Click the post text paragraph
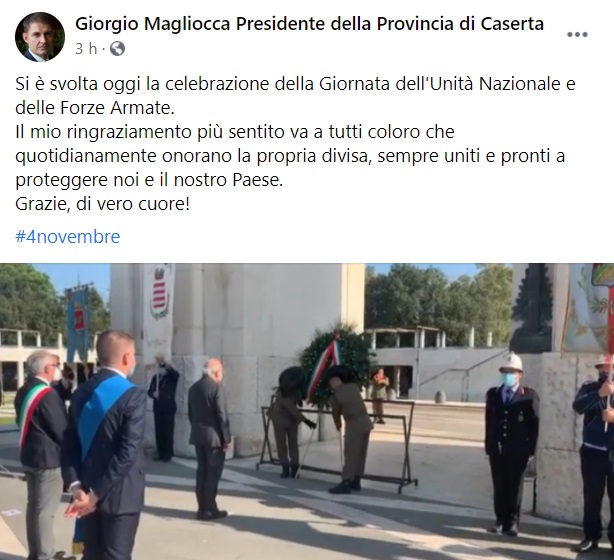Image resolution: width=614 pixels, height=560 pixels. coord(296,144)
